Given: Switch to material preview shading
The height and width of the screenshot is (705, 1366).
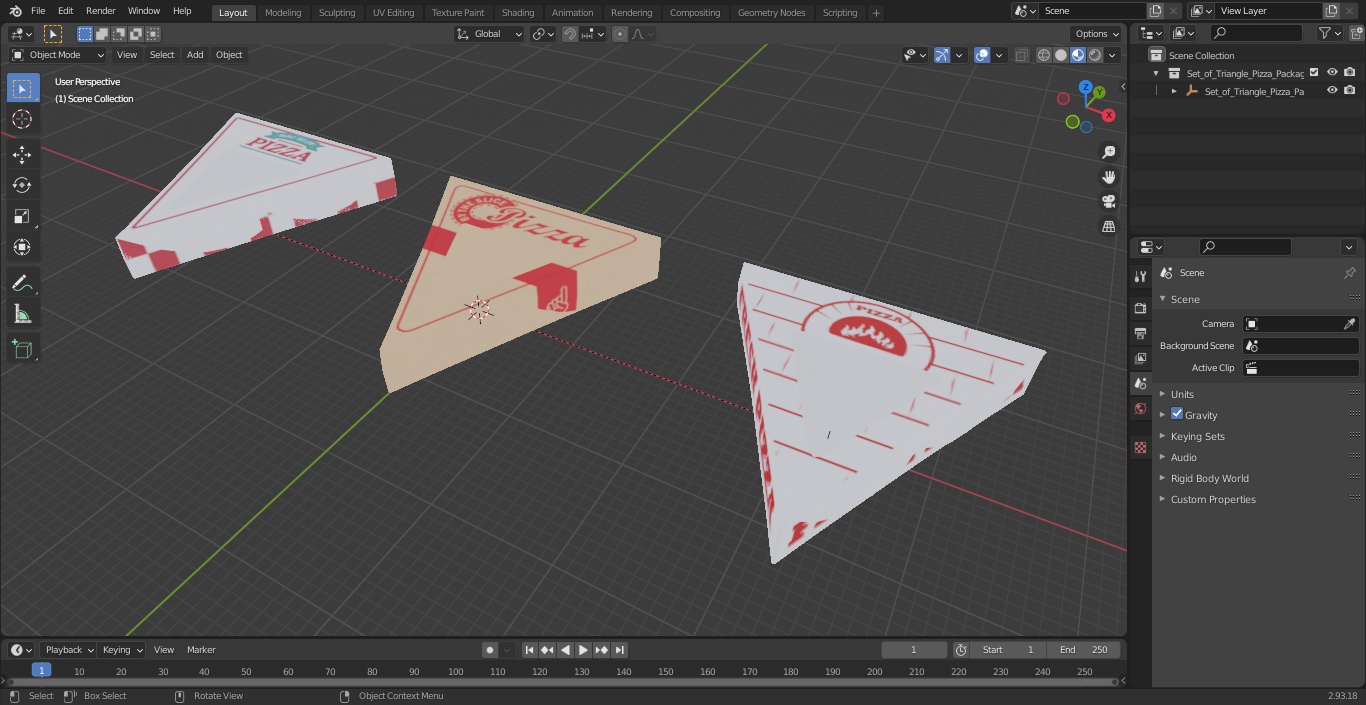Looking at the screenshot, I should tap(1078, 56).
